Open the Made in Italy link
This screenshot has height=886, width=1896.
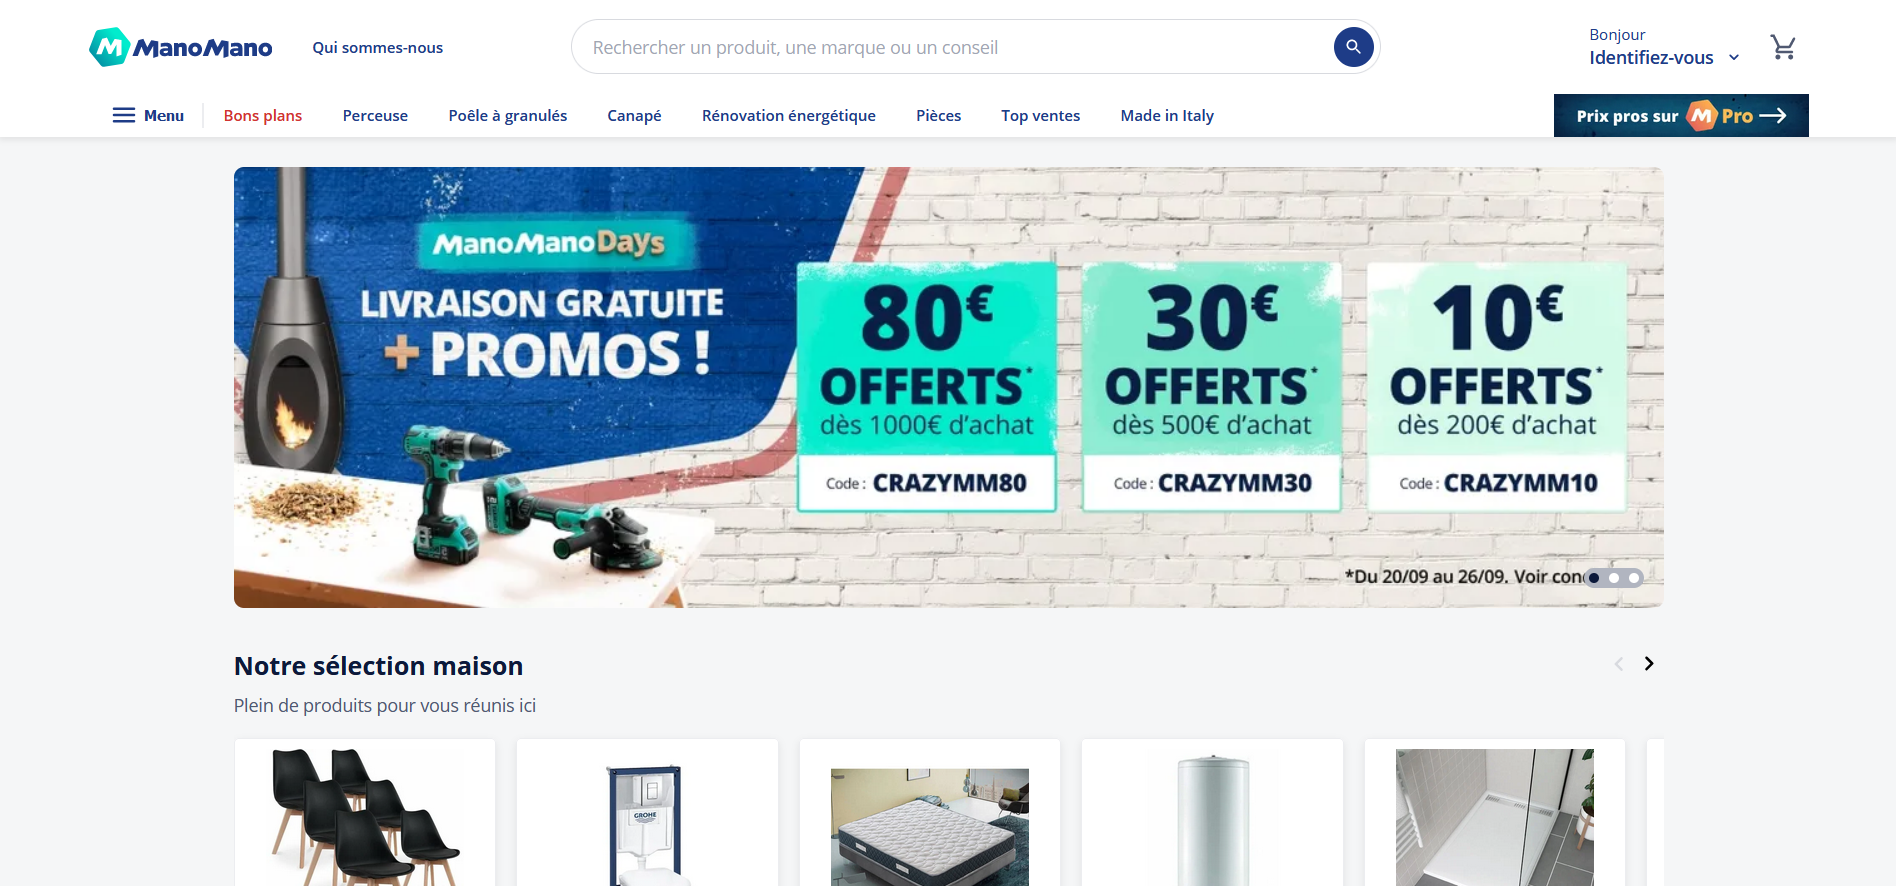(1167, 115)
